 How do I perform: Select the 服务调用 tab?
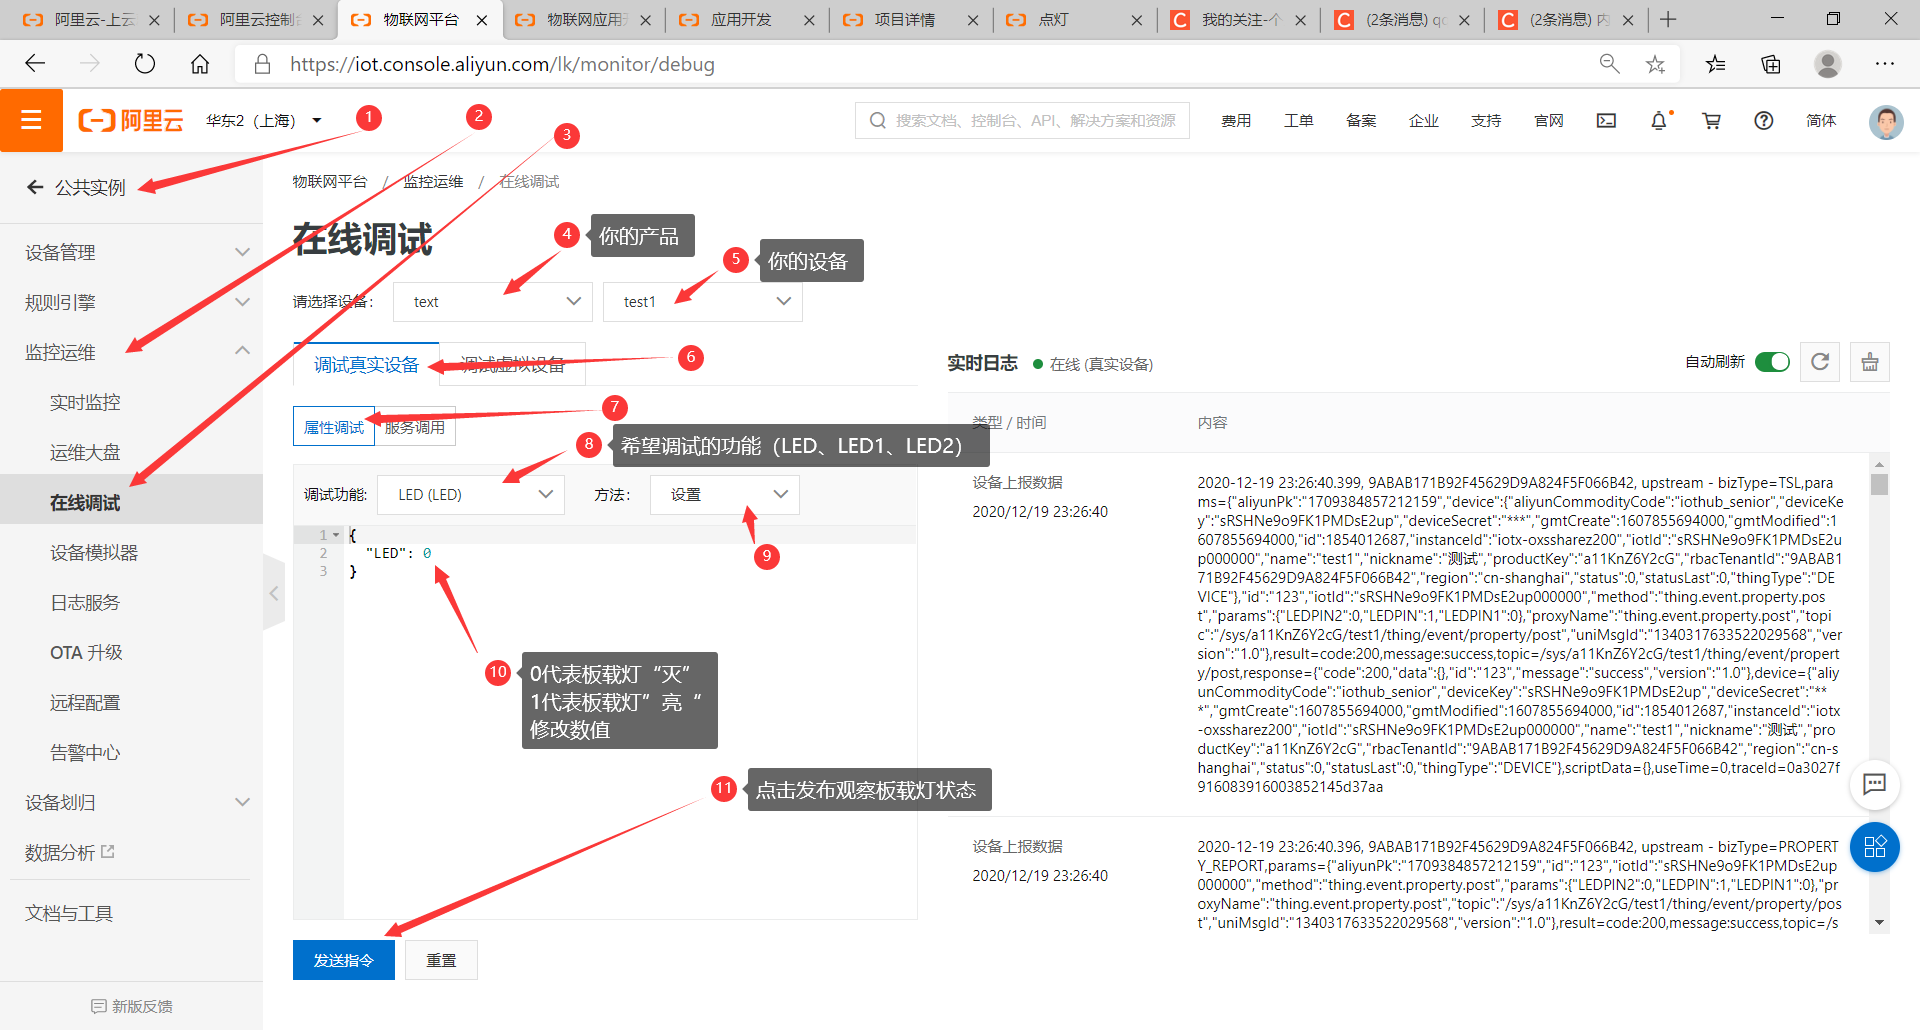pos(415,427)
